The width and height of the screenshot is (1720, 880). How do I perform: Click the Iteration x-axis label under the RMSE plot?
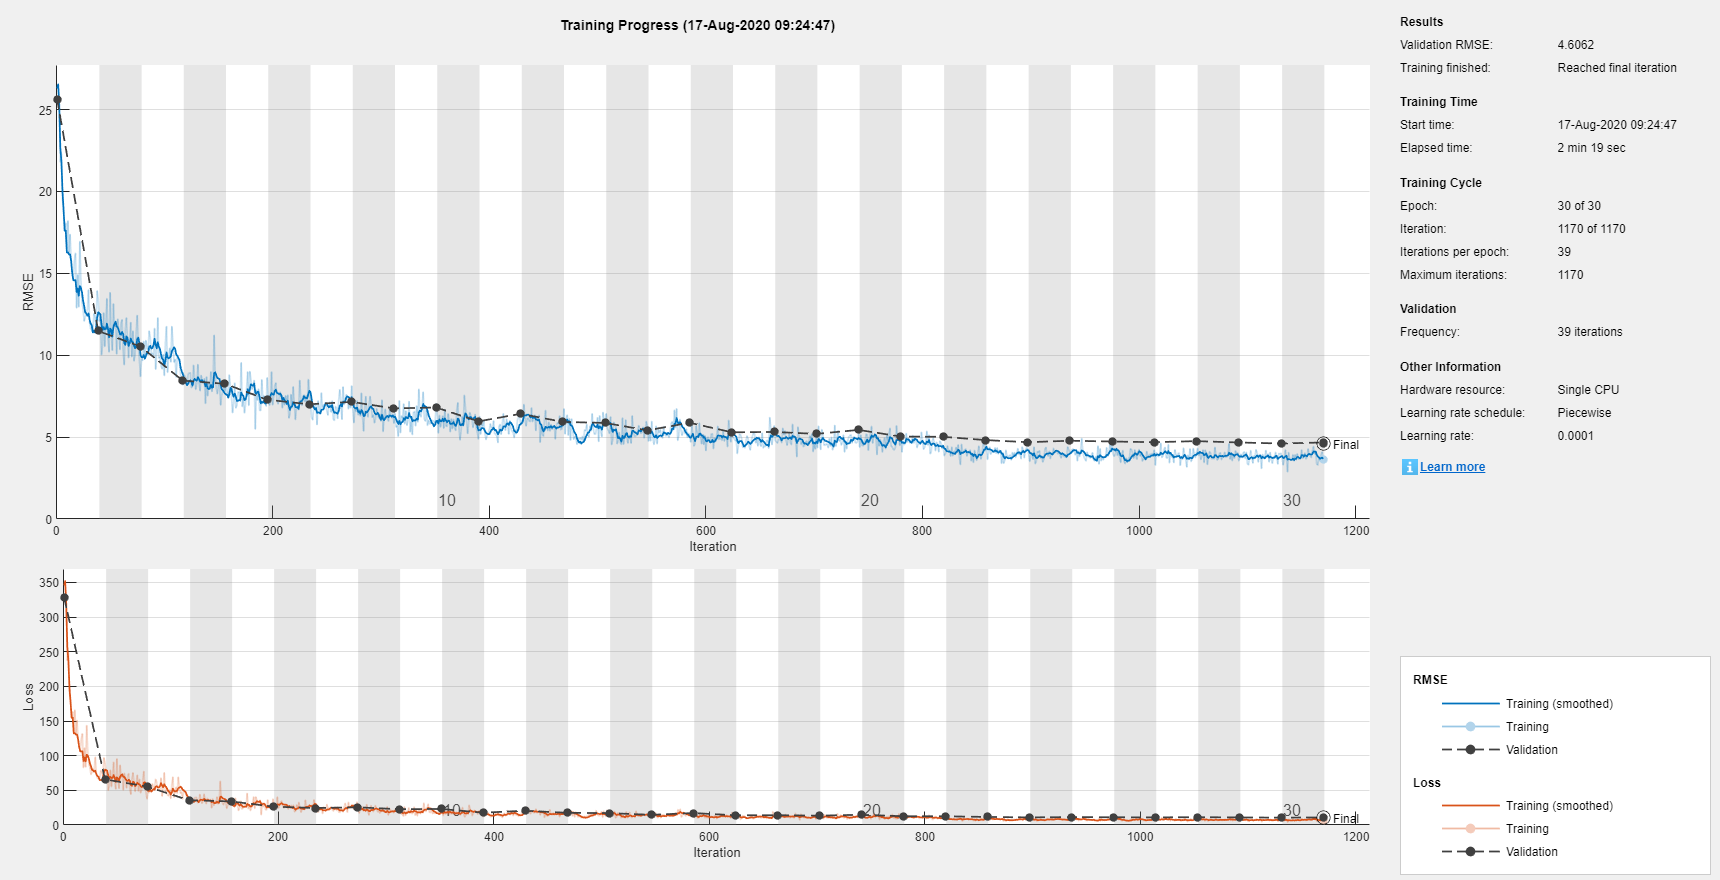coord(713,547)
